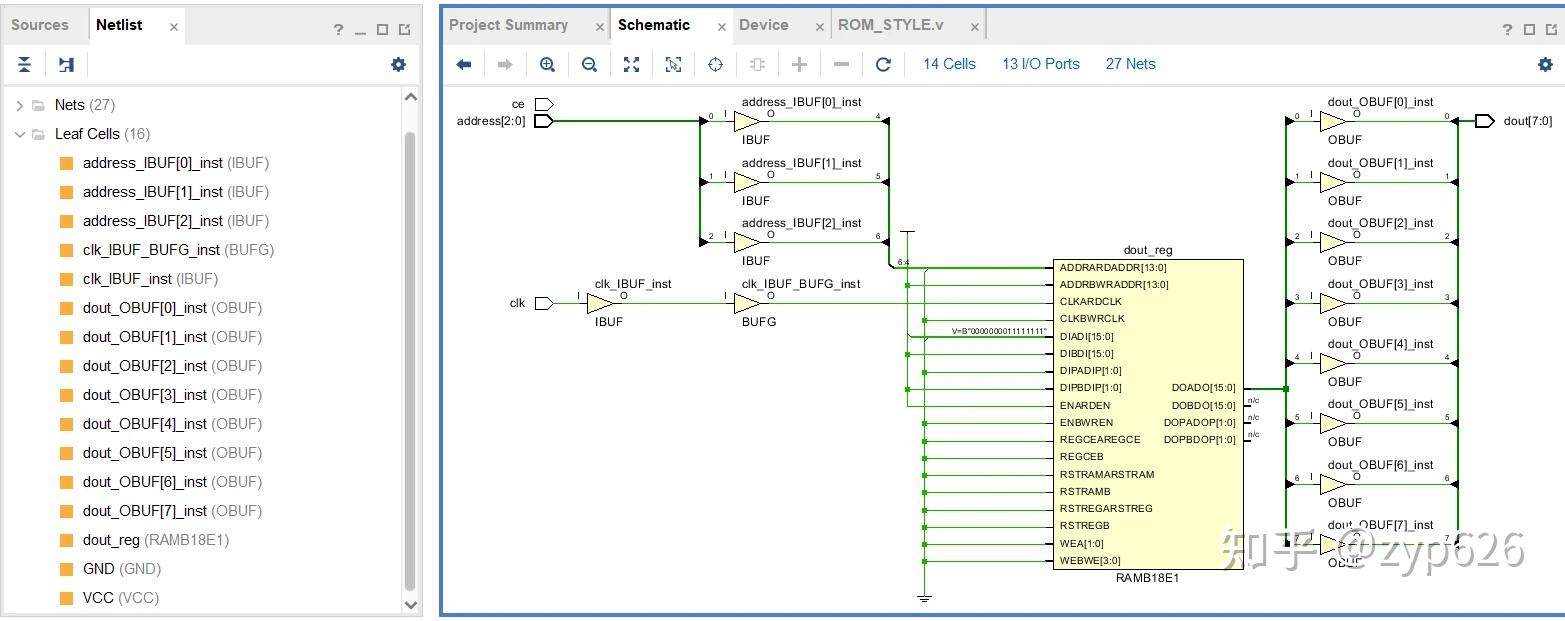Open Schematic settings gear
The image size is (1565, 621).
point(1545,64)
